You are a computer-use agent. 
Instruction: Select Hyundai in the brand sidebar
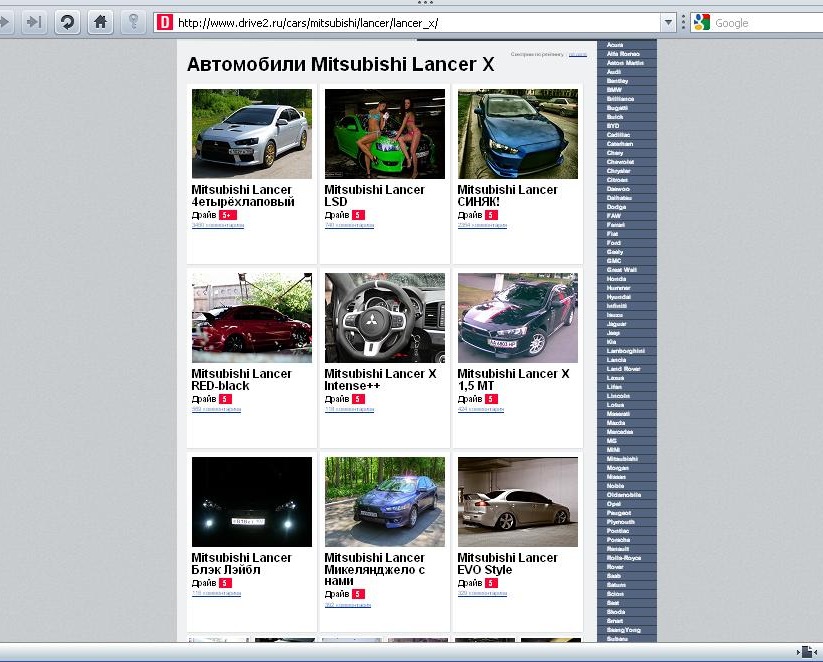click(x=618, y=297)
